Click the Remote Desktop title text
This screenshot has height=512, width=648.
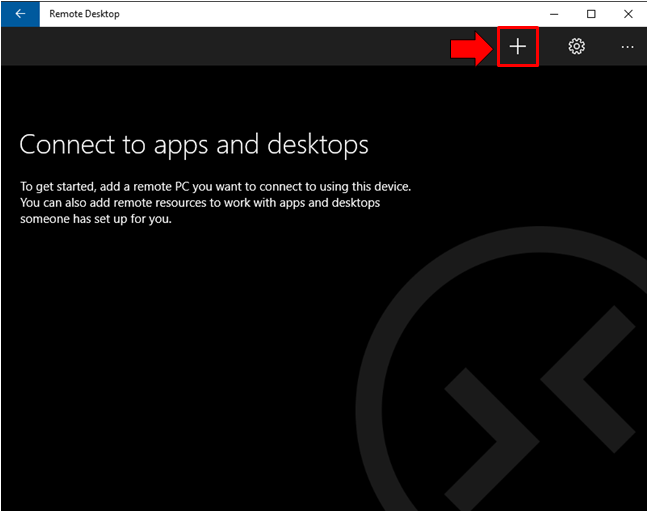84,14
